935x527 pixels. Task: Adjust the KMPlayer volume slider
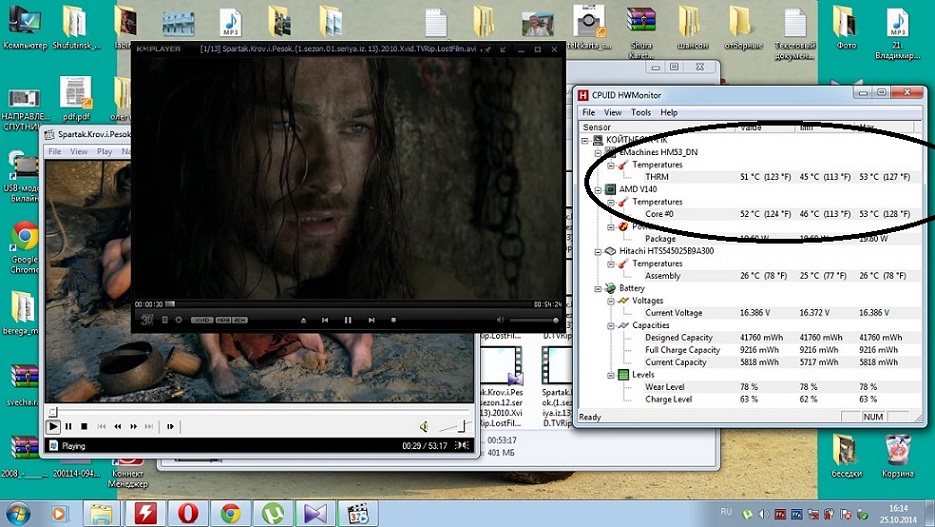[x=534, y=320]
